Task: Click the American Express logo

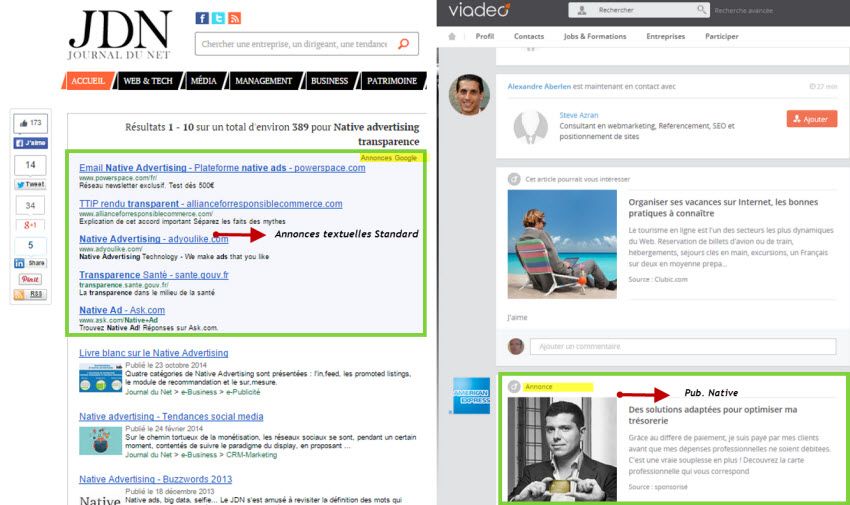Action: point(471,396)
